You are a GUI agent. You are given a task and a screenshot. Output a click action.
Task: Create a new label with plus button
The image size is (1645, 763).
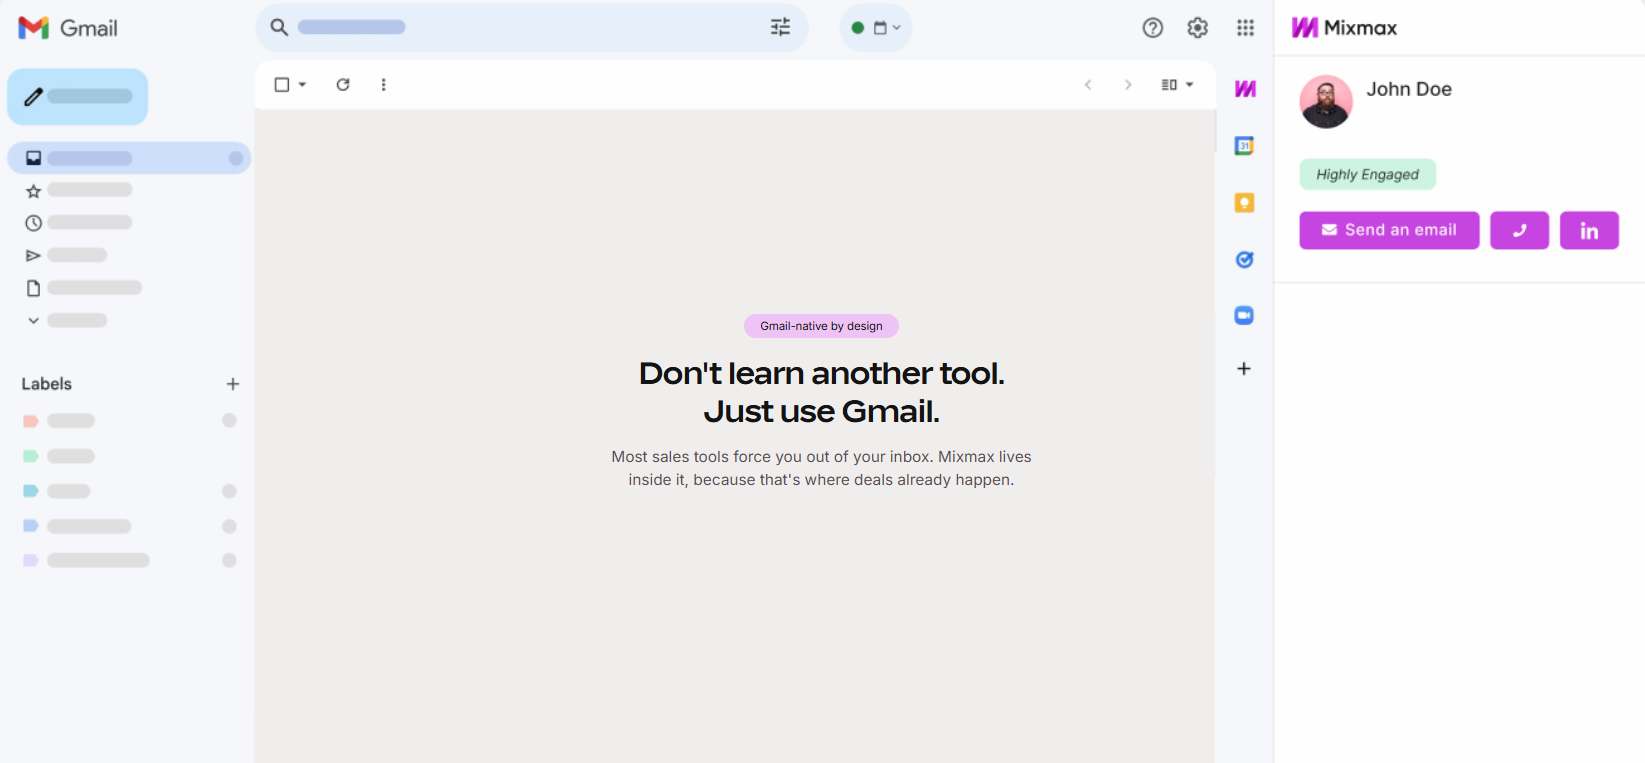pos(233,384)
